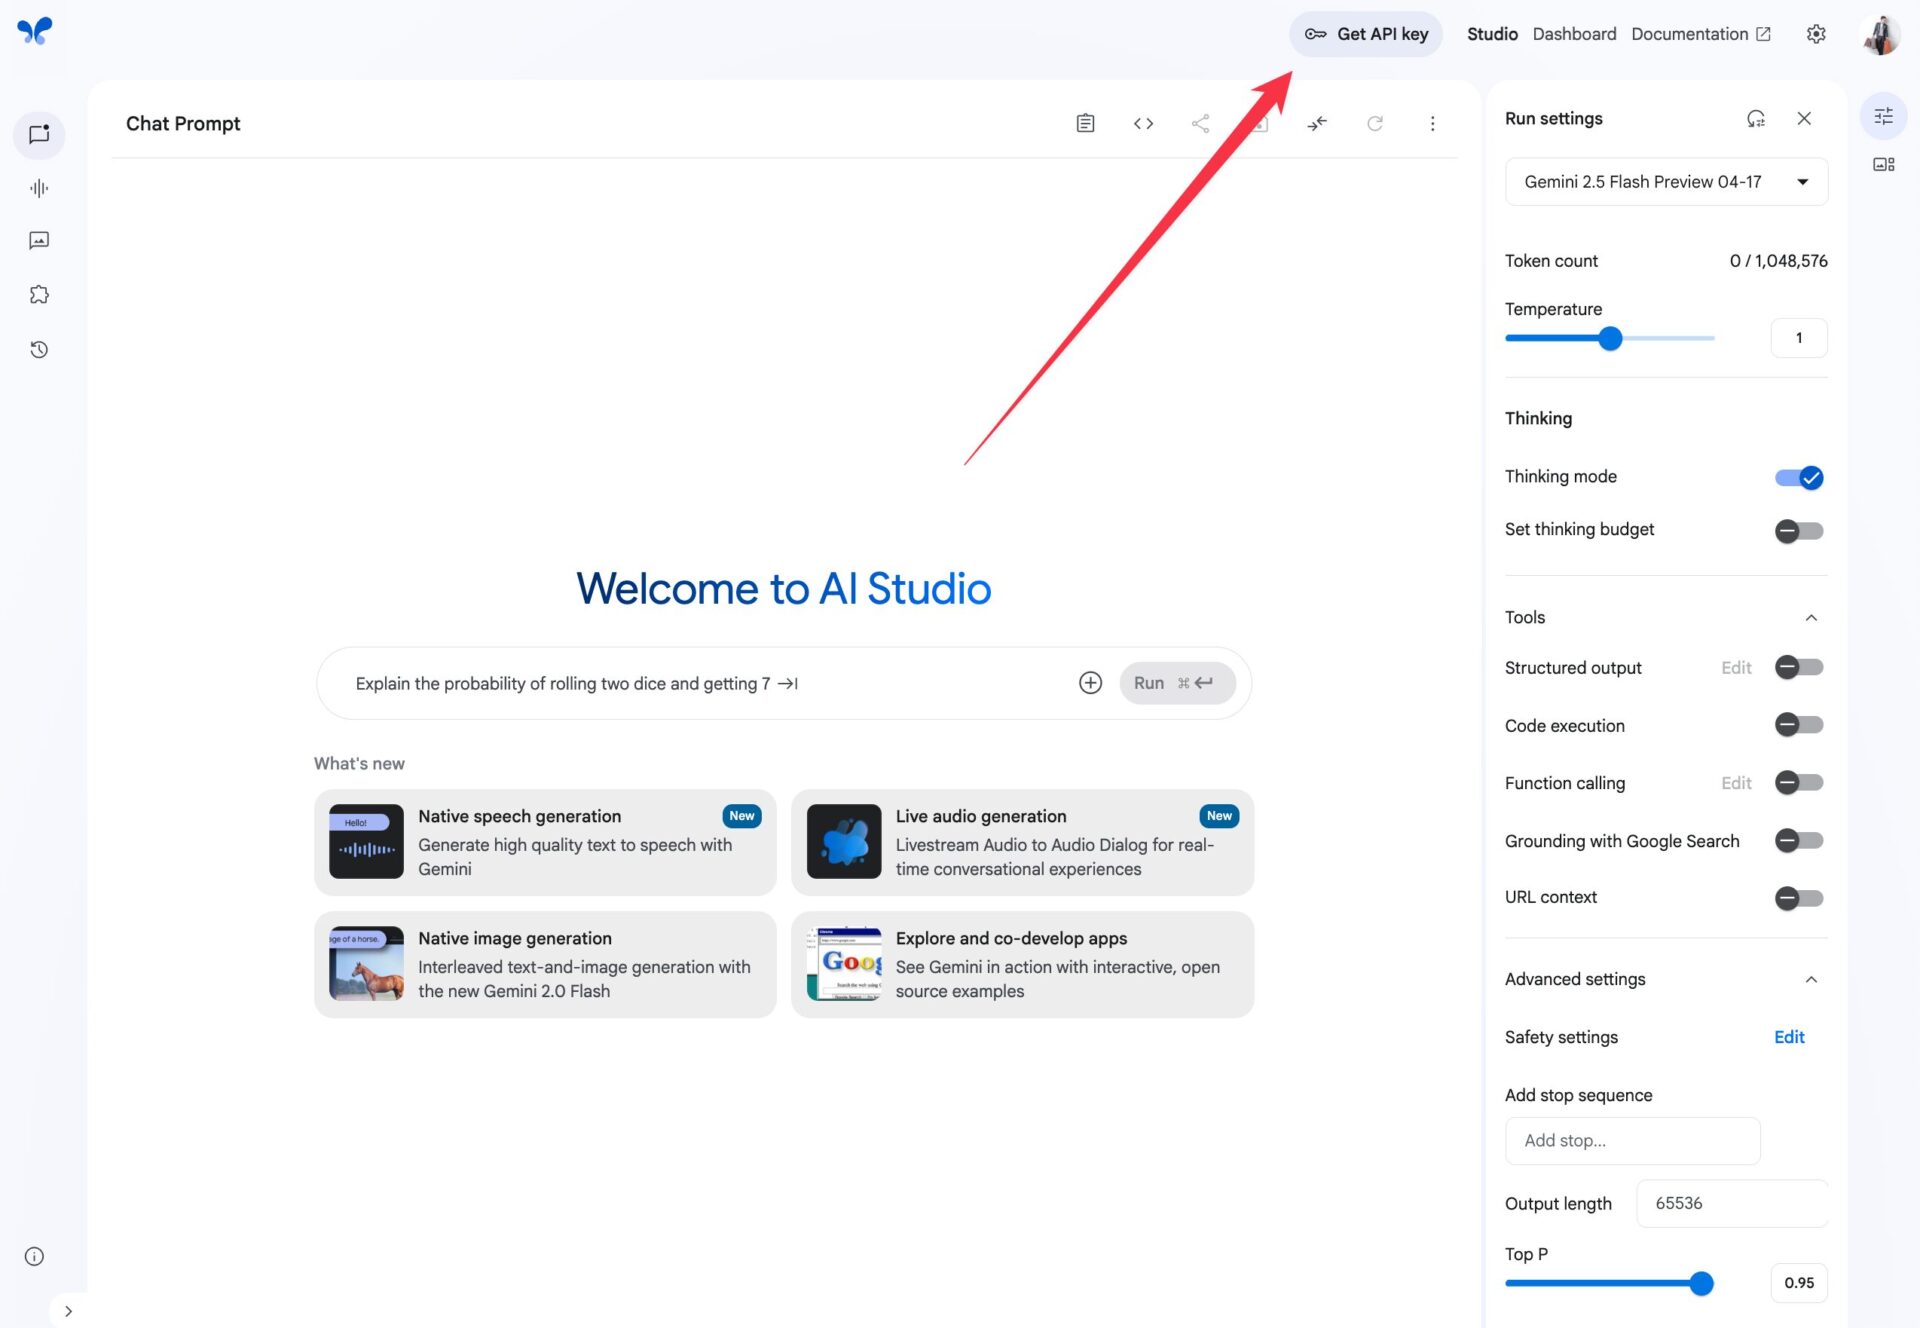Open the three-dot more options menu
Image resolution: width=1920 pixels, height=1328 pixels.
(x=1432, y=123)
